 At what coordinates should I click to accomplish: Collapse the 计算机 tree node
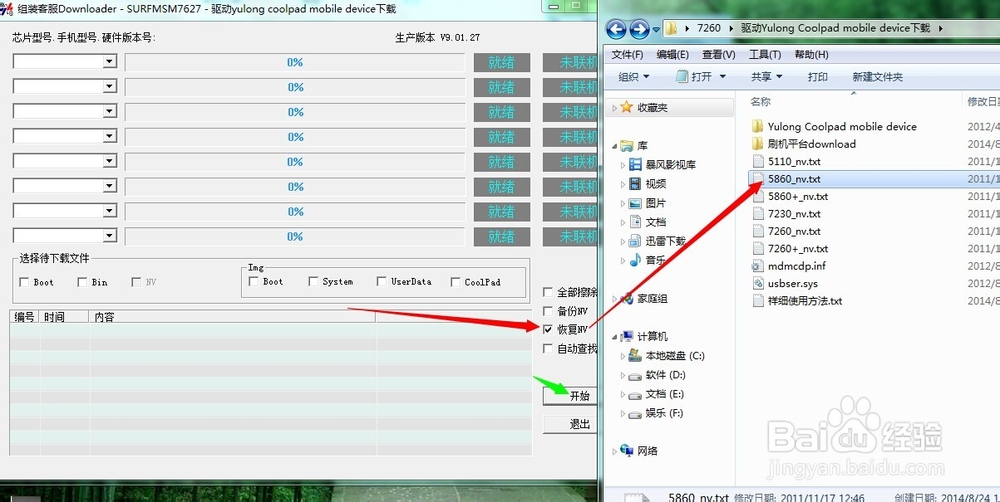614,337
